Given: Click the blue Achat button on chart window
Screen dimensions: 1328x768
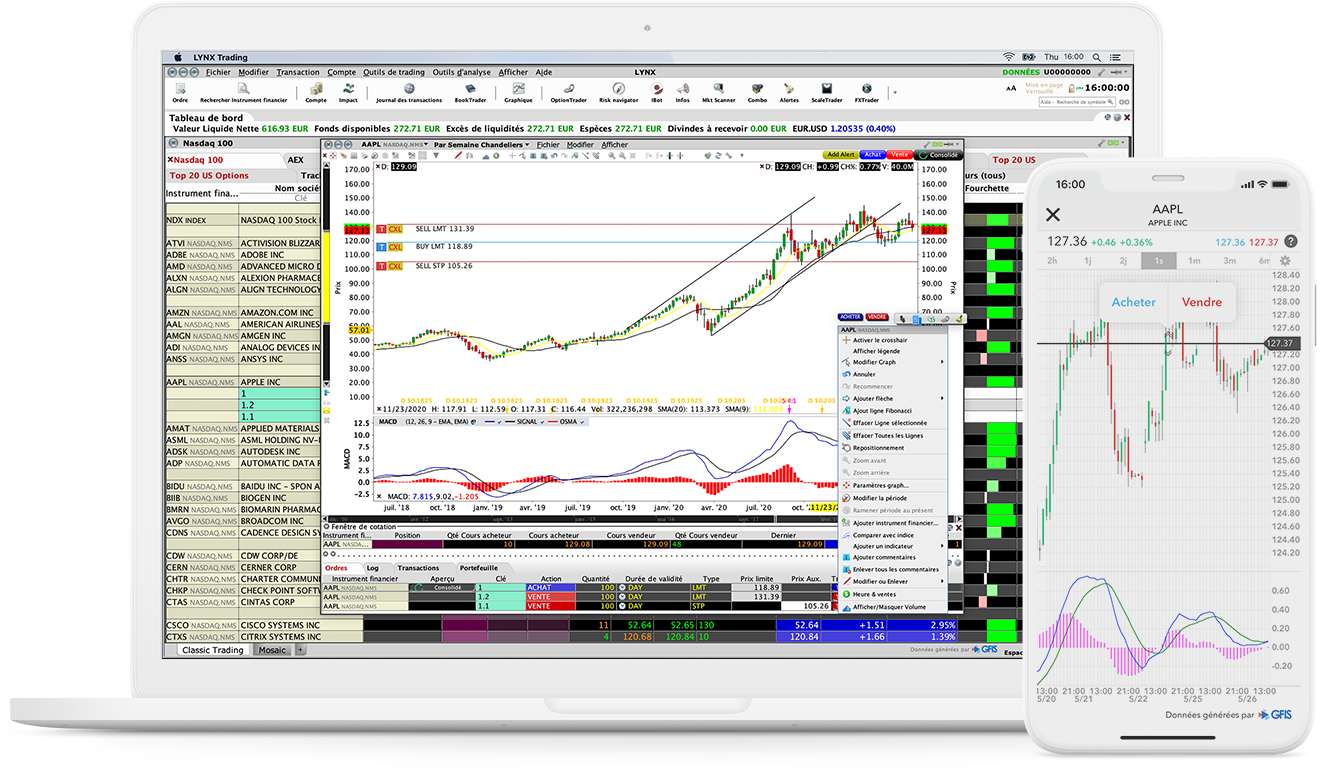Looking at the screenshot, I should point(873,155).
